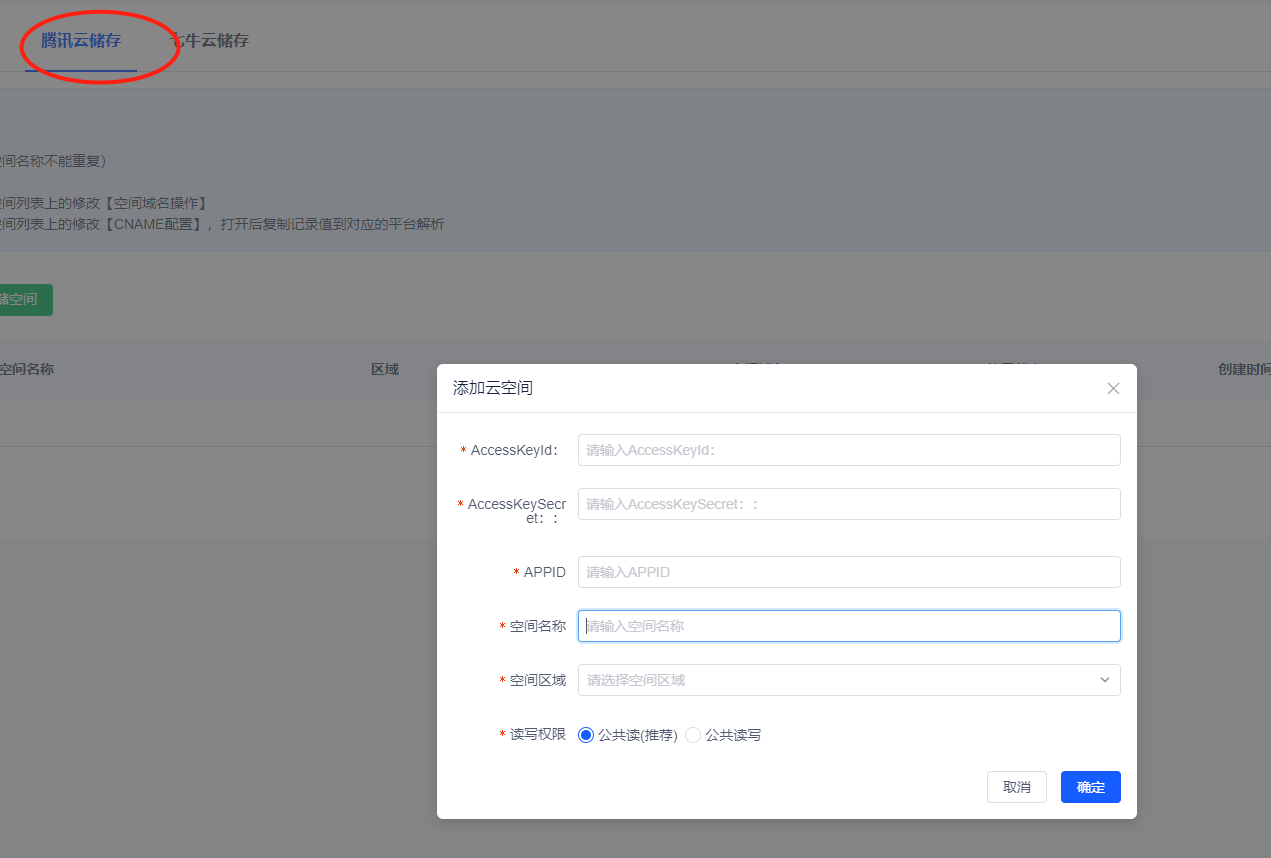The width and height of the screenshot is (1271, 858).
Task: Click the AccessKeySecret input field
Action: point(849,504)
